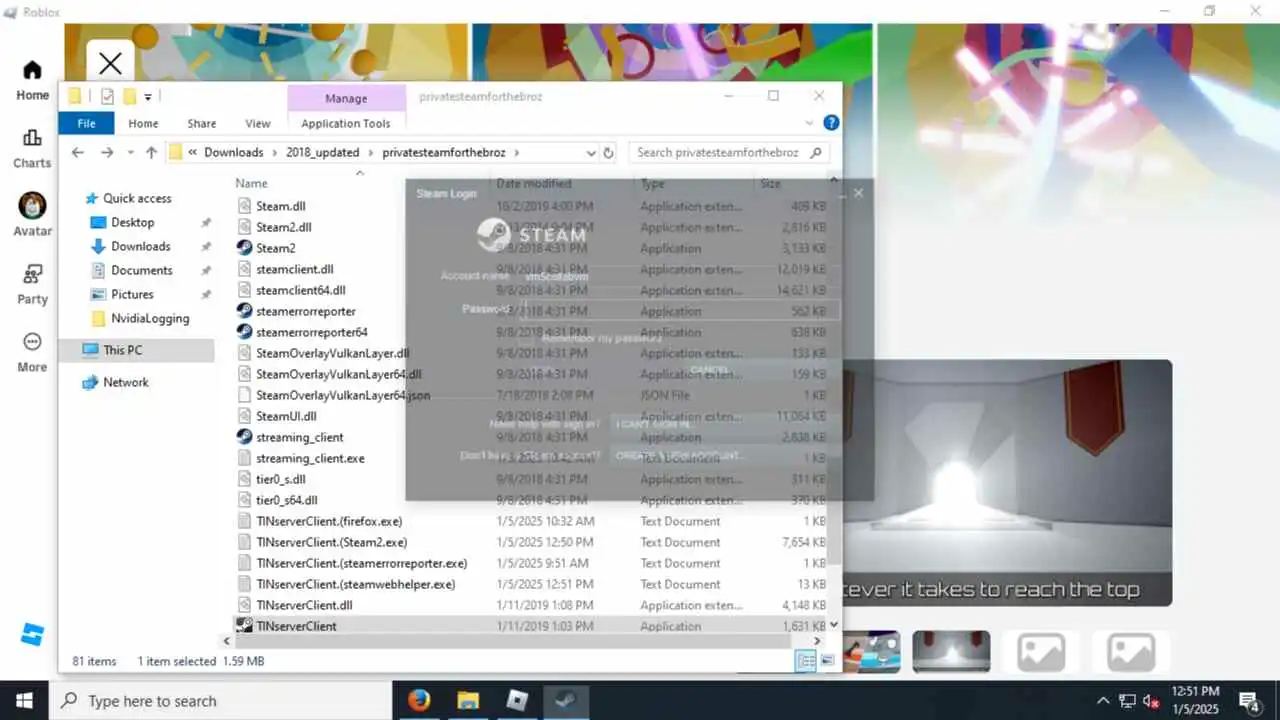Select the steamerrorreporter application icon
This screenshot has width=1280, height=720.
(x=244, y=311)
